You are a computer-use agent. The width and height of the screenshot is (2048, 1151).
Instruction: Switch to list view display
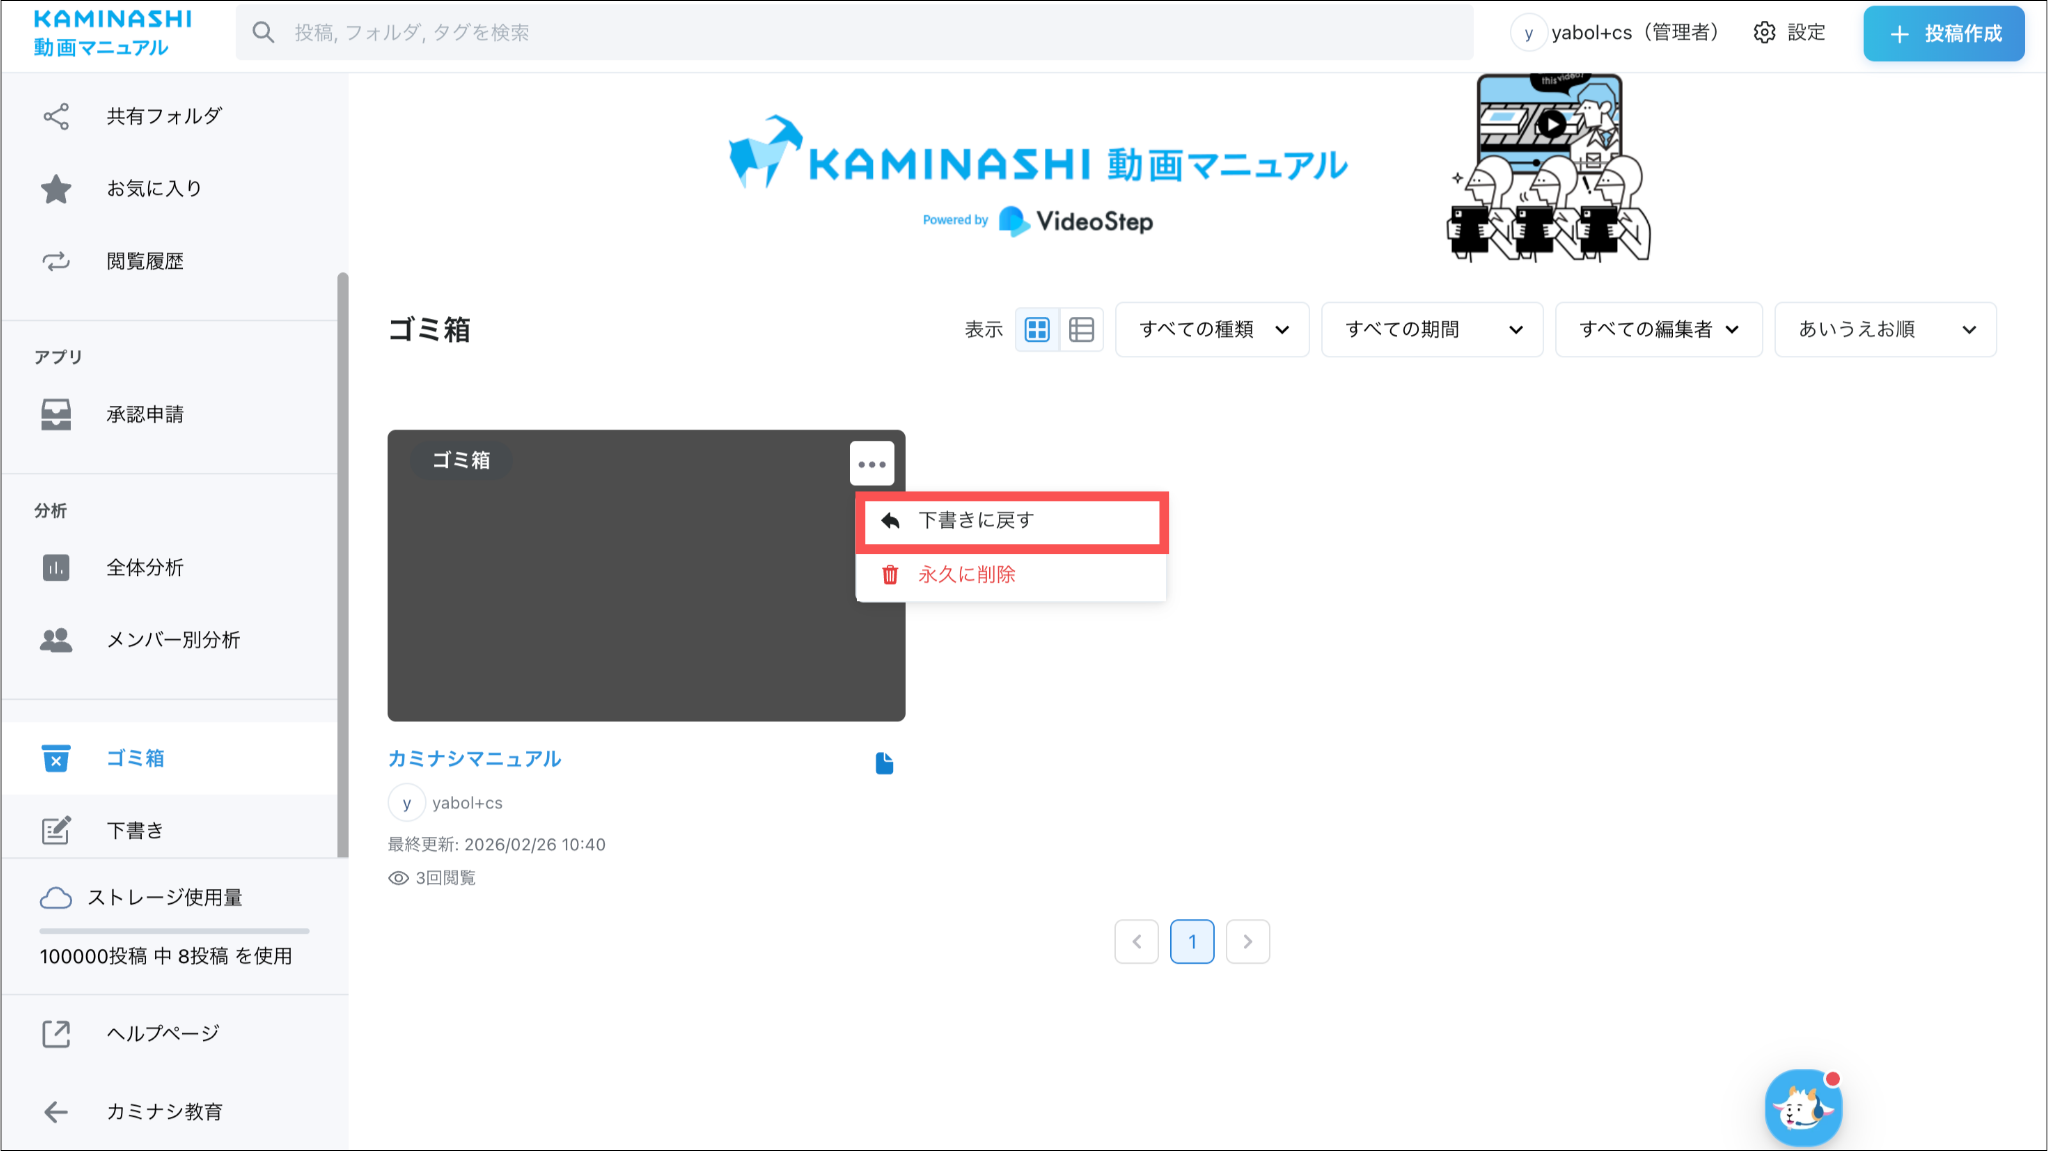pyautogui.click(x=1081, y=330)
